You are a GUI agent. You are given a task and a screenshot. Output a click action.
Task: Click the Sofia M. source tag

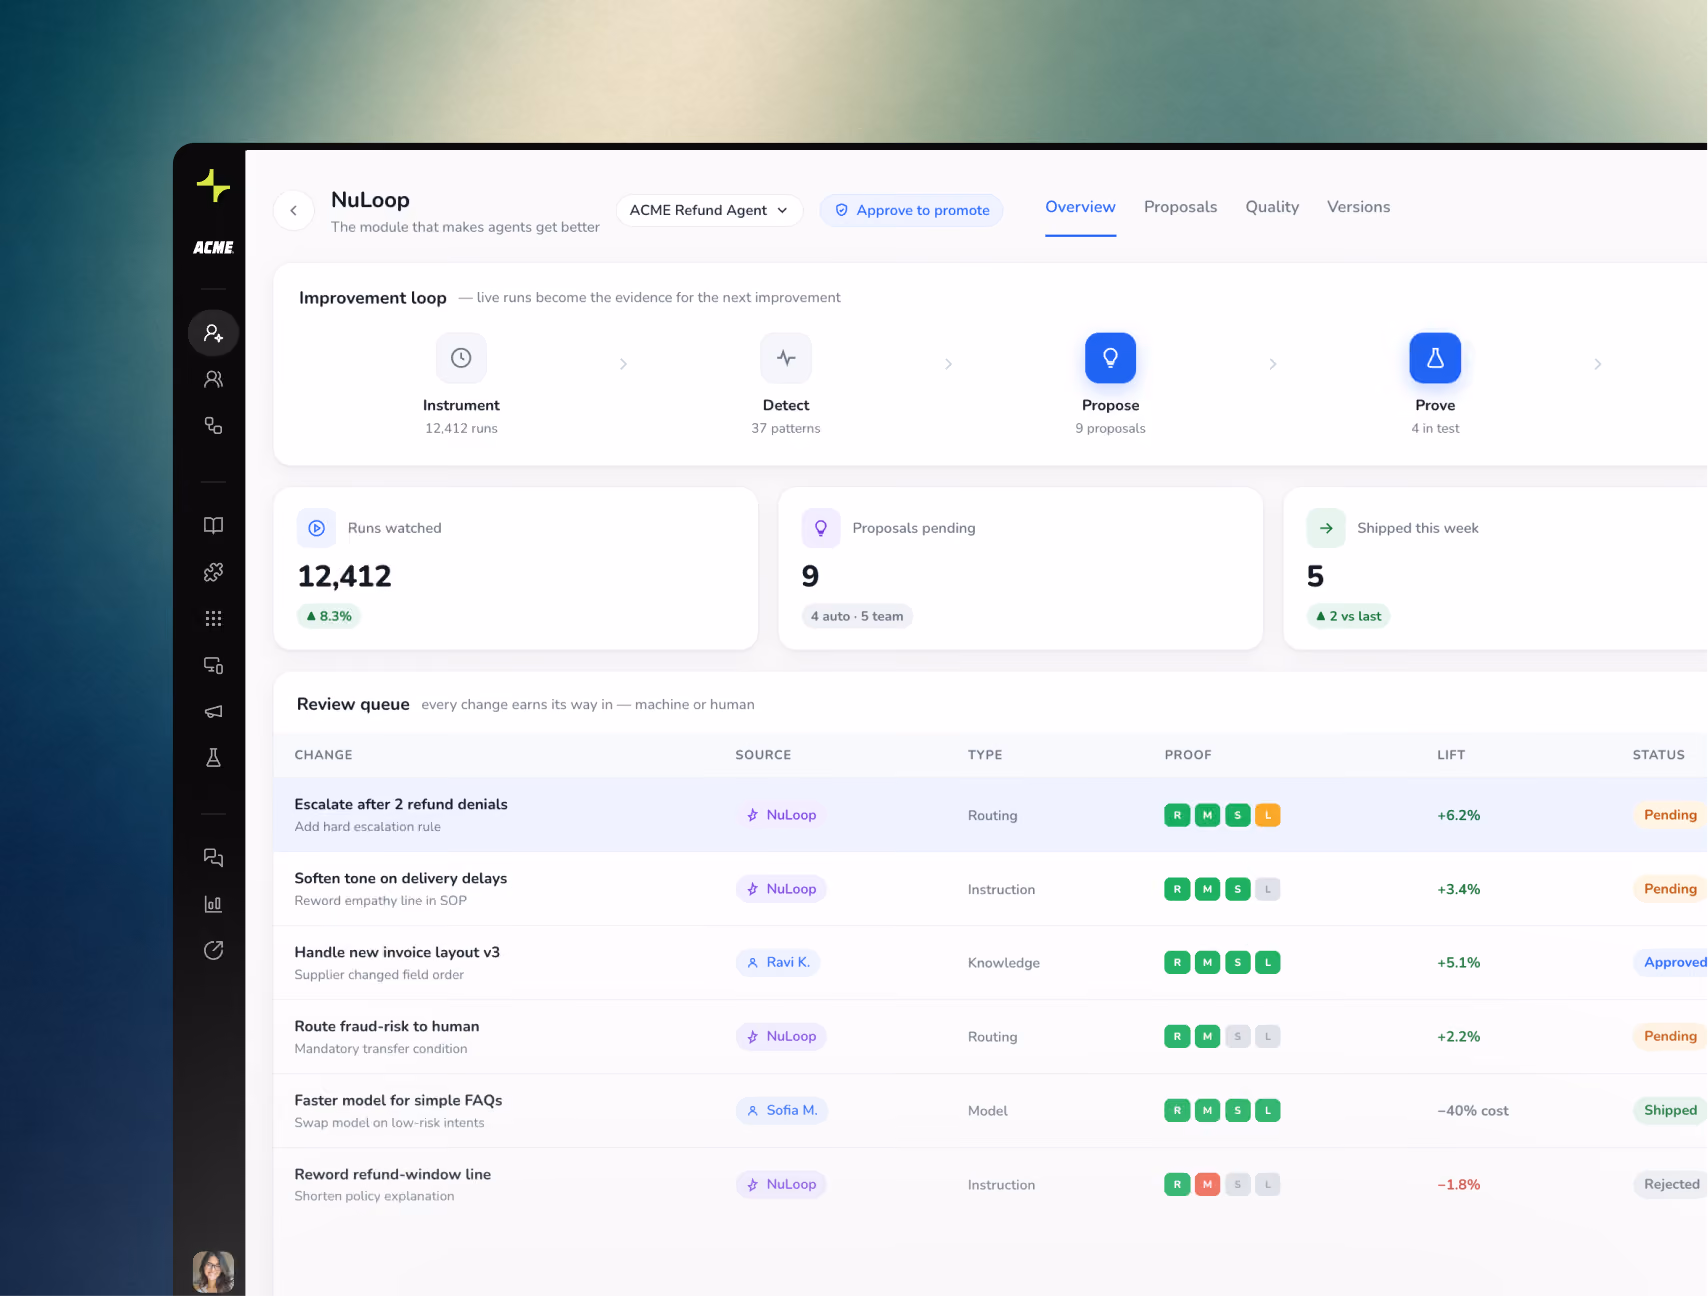pos(782,1110)
